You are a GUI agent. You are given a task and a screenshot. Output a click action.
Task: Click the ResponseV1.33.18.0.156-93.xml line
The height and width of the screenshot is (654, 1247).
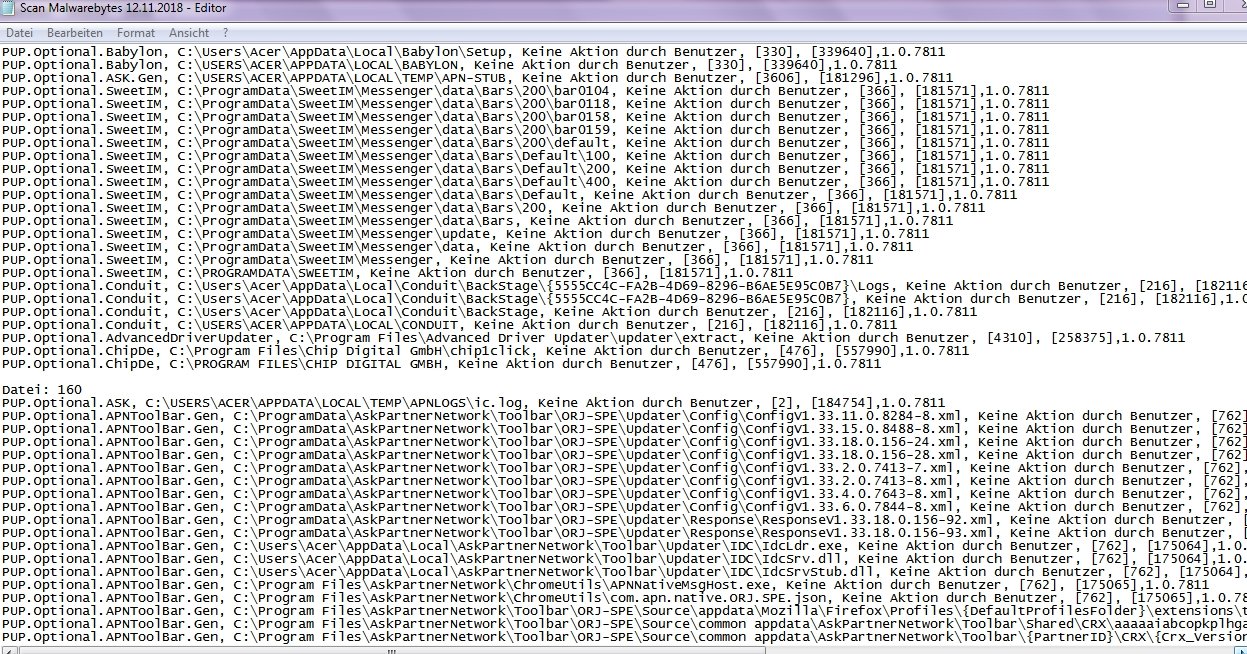pos(624,532)
